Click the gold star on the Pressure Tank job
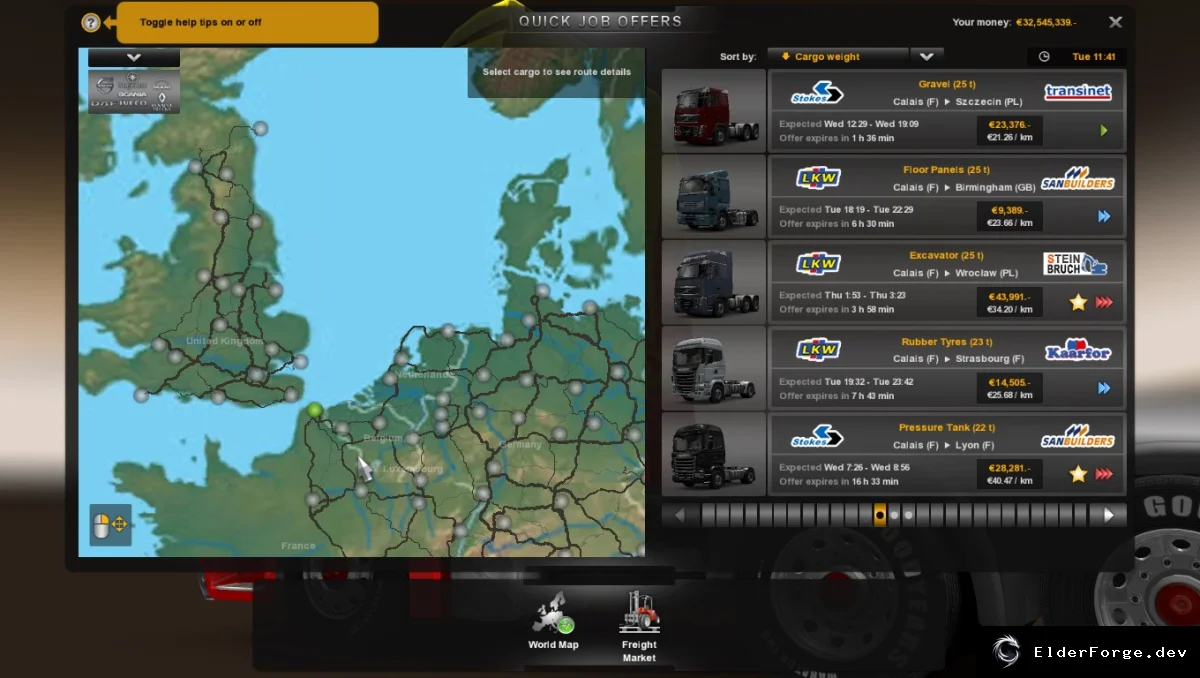Viewport: 1200px width, 678px height. [x=1078, y=474]
